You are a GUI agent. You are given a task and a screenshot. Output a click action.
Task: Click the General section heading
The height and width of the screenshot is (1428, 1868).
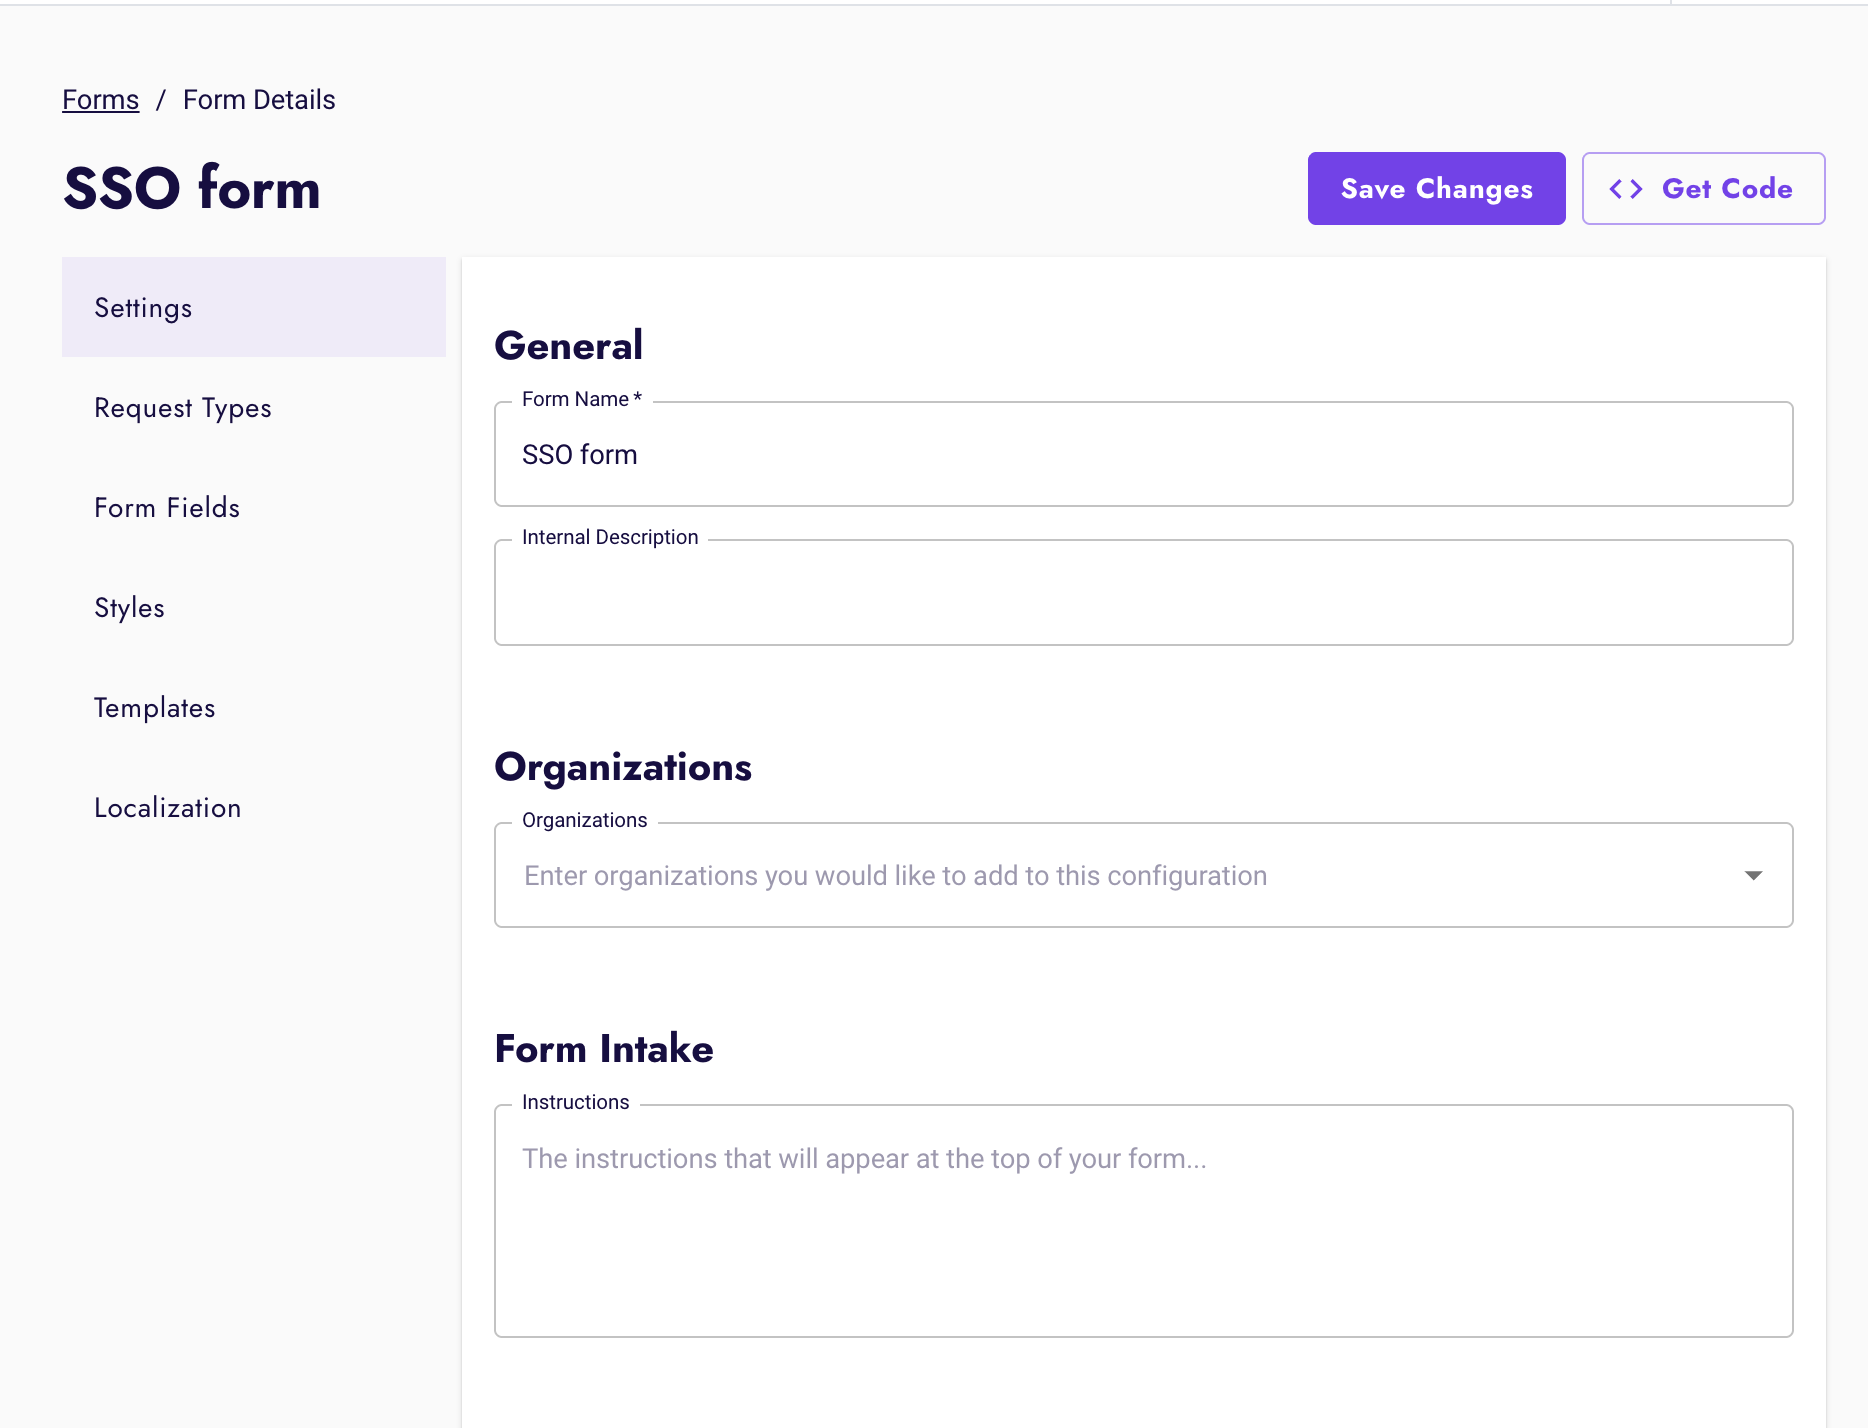click(x=568, y=345)
